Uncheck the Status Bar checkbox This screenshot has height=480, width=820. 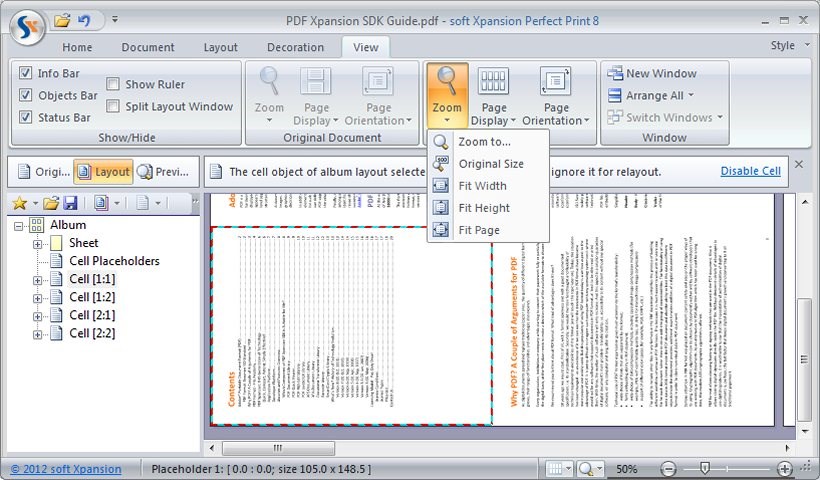pos(25,117)
